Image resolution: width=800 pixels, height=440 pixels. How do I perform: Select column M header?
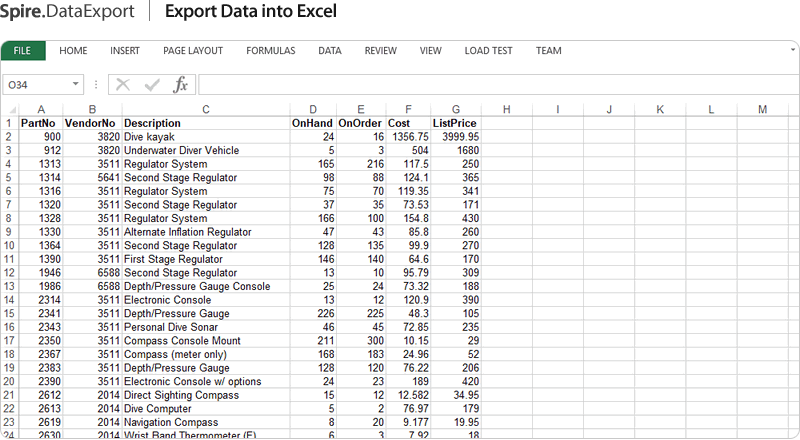(x=762, y=109)
